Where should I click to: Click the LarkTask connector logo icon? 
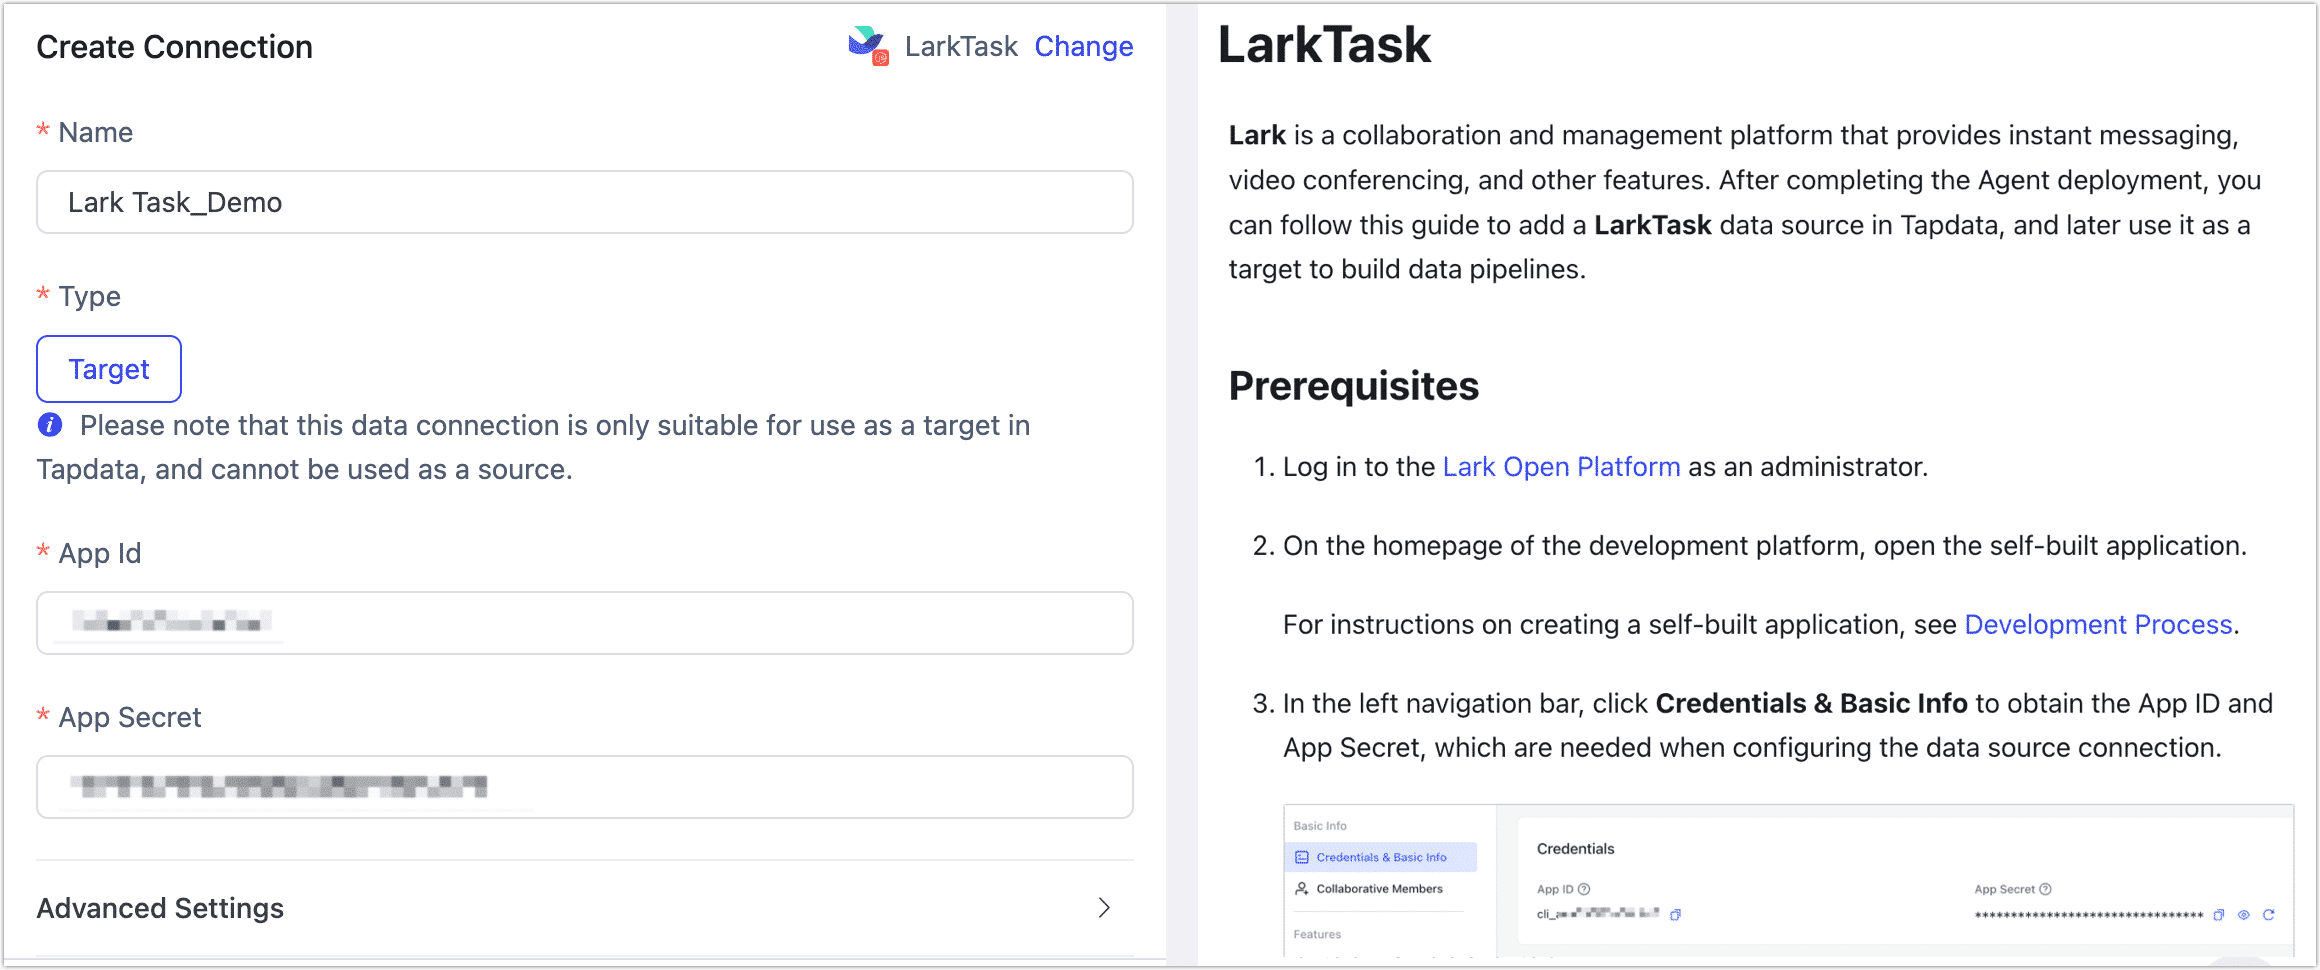pos(866,44)
